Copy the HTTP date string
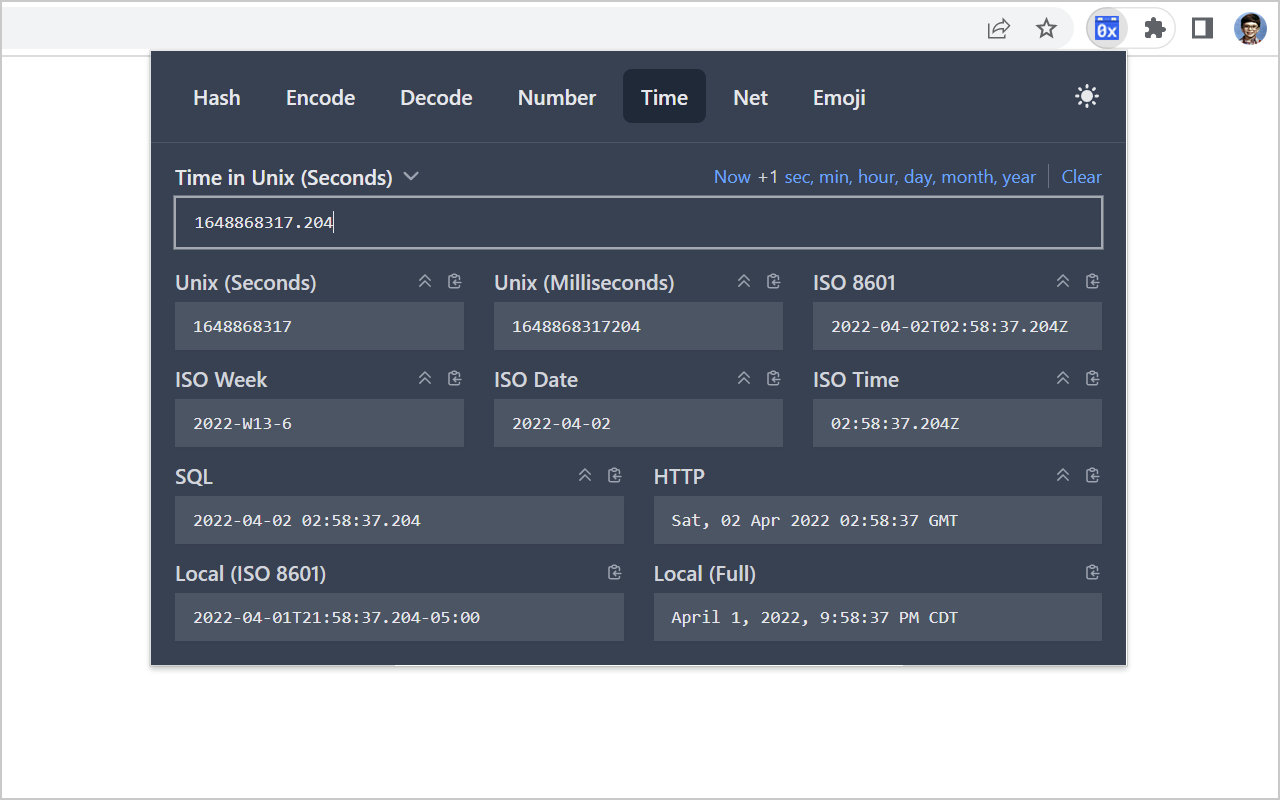 pos(1092,475)
